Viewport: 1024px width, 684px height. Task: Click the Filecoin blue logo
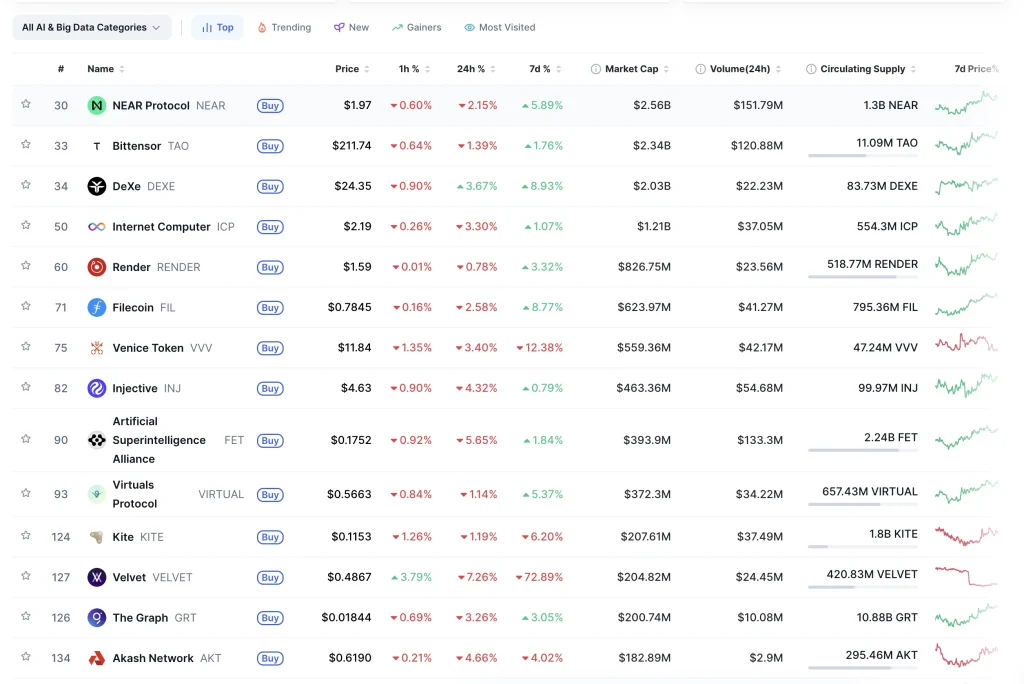pos(97,308)
